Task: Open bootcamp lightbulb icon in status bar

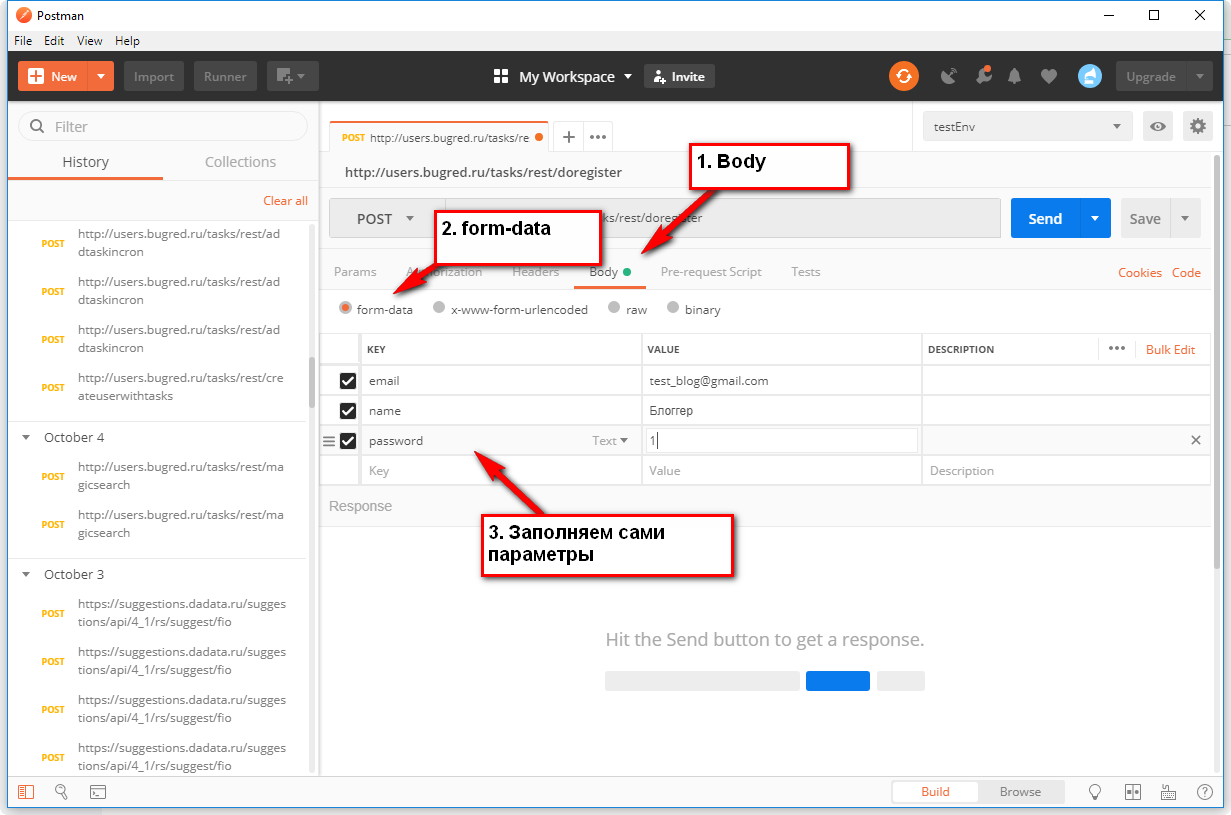Action: [1095, 792]
